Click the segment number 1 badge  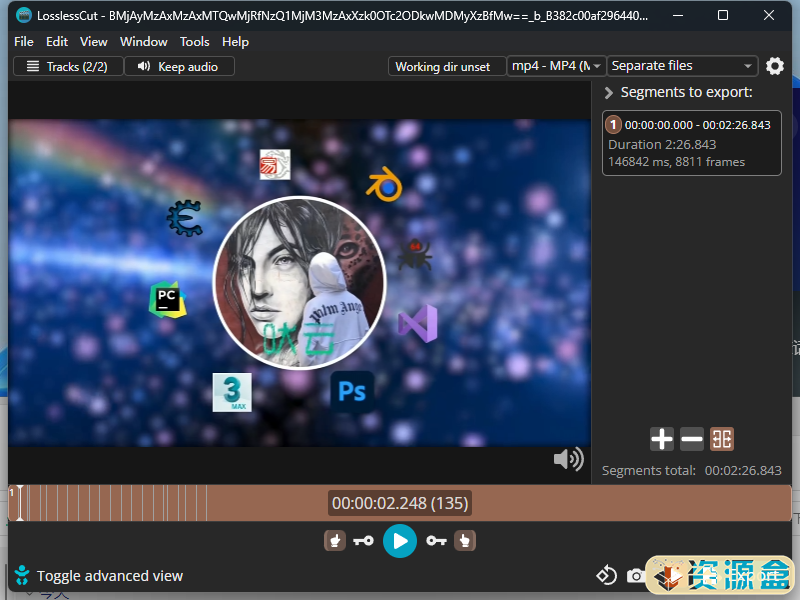coord(613,124)
